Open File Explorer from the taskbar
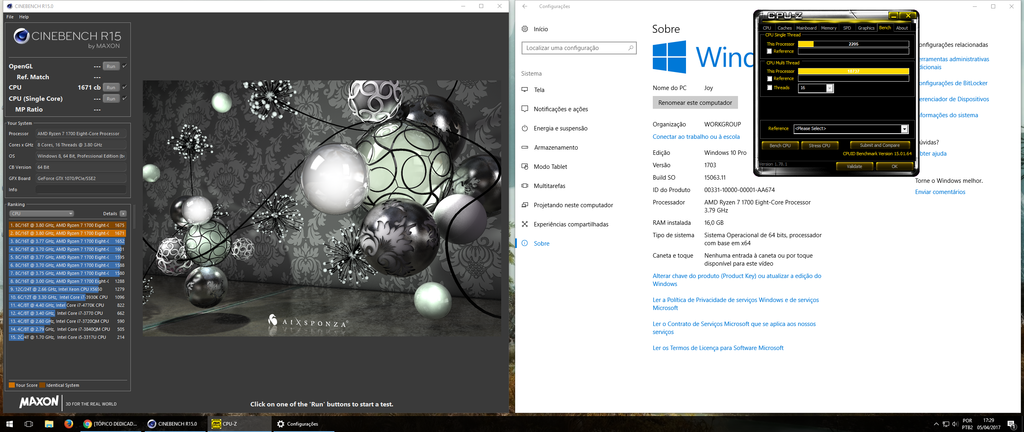Viewport: 1024px width, 432px height. click(x=48, y=424)
